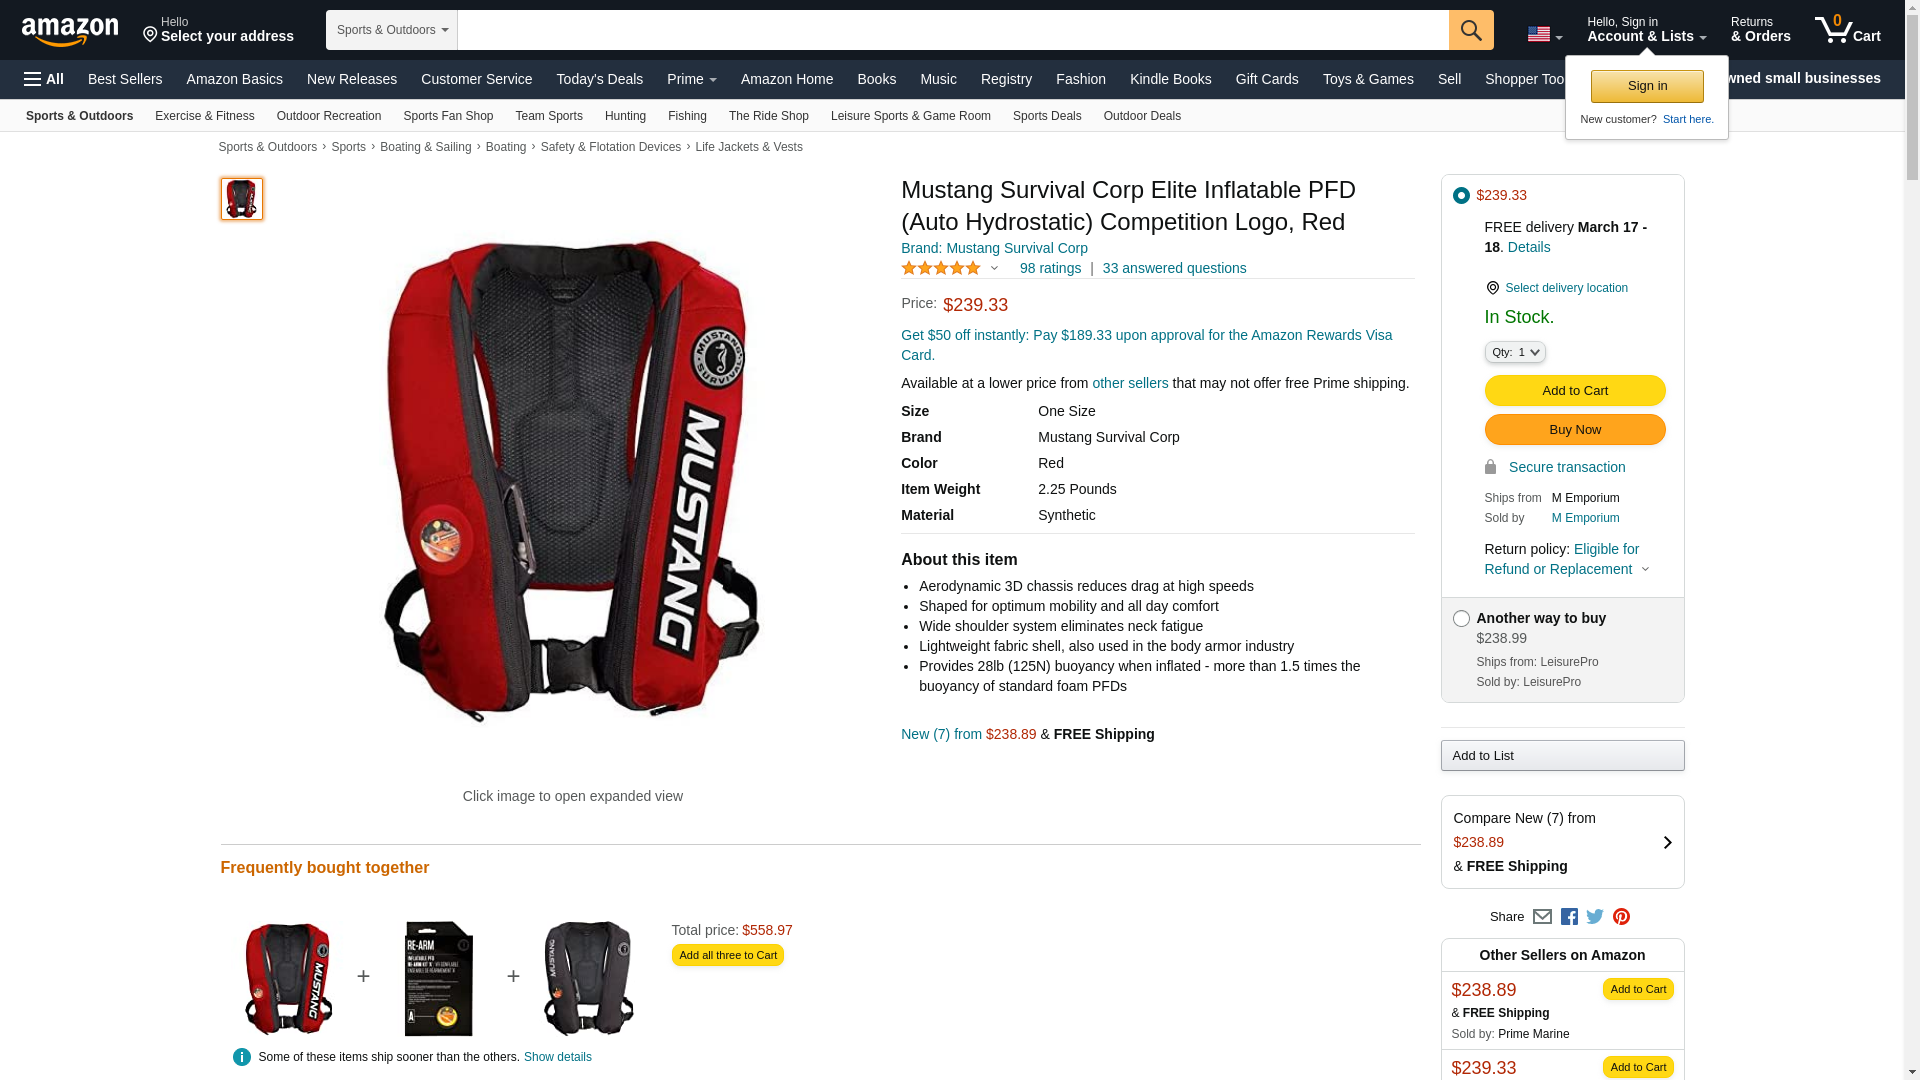The width and height of the screenshot is (1920, 1080).
Task: Expand the Sports & Outdoors search category dropdown
Action: 391,30
